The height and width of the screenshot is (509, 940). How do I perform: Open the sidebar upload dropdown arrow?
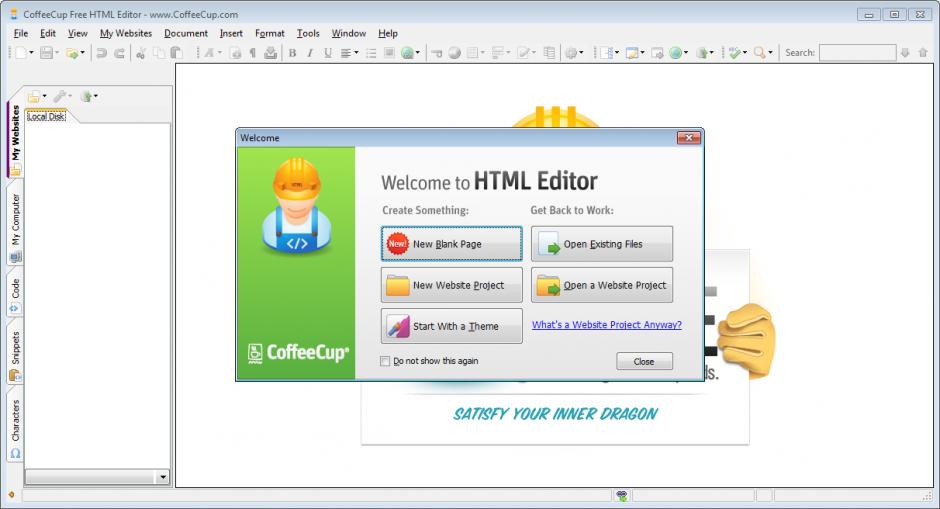pos(96,96)
